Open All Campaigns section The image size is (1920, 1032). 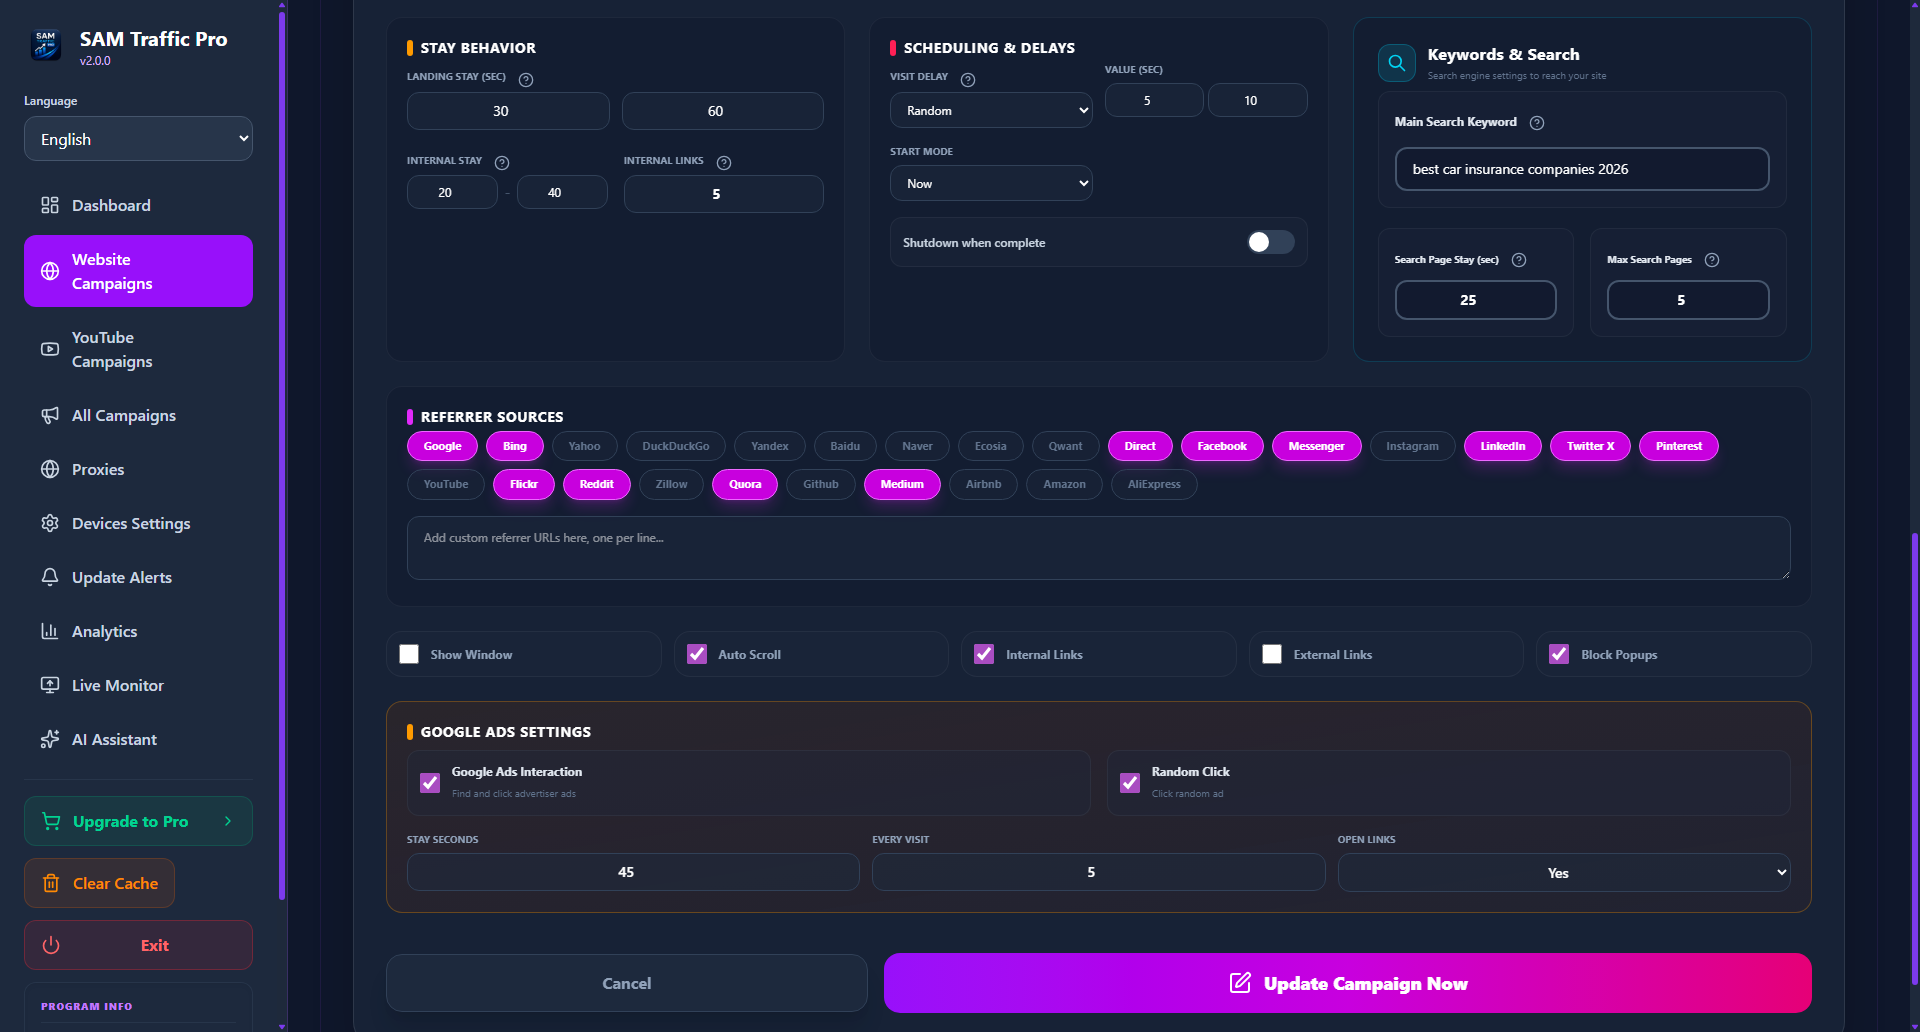click(138, 415)
